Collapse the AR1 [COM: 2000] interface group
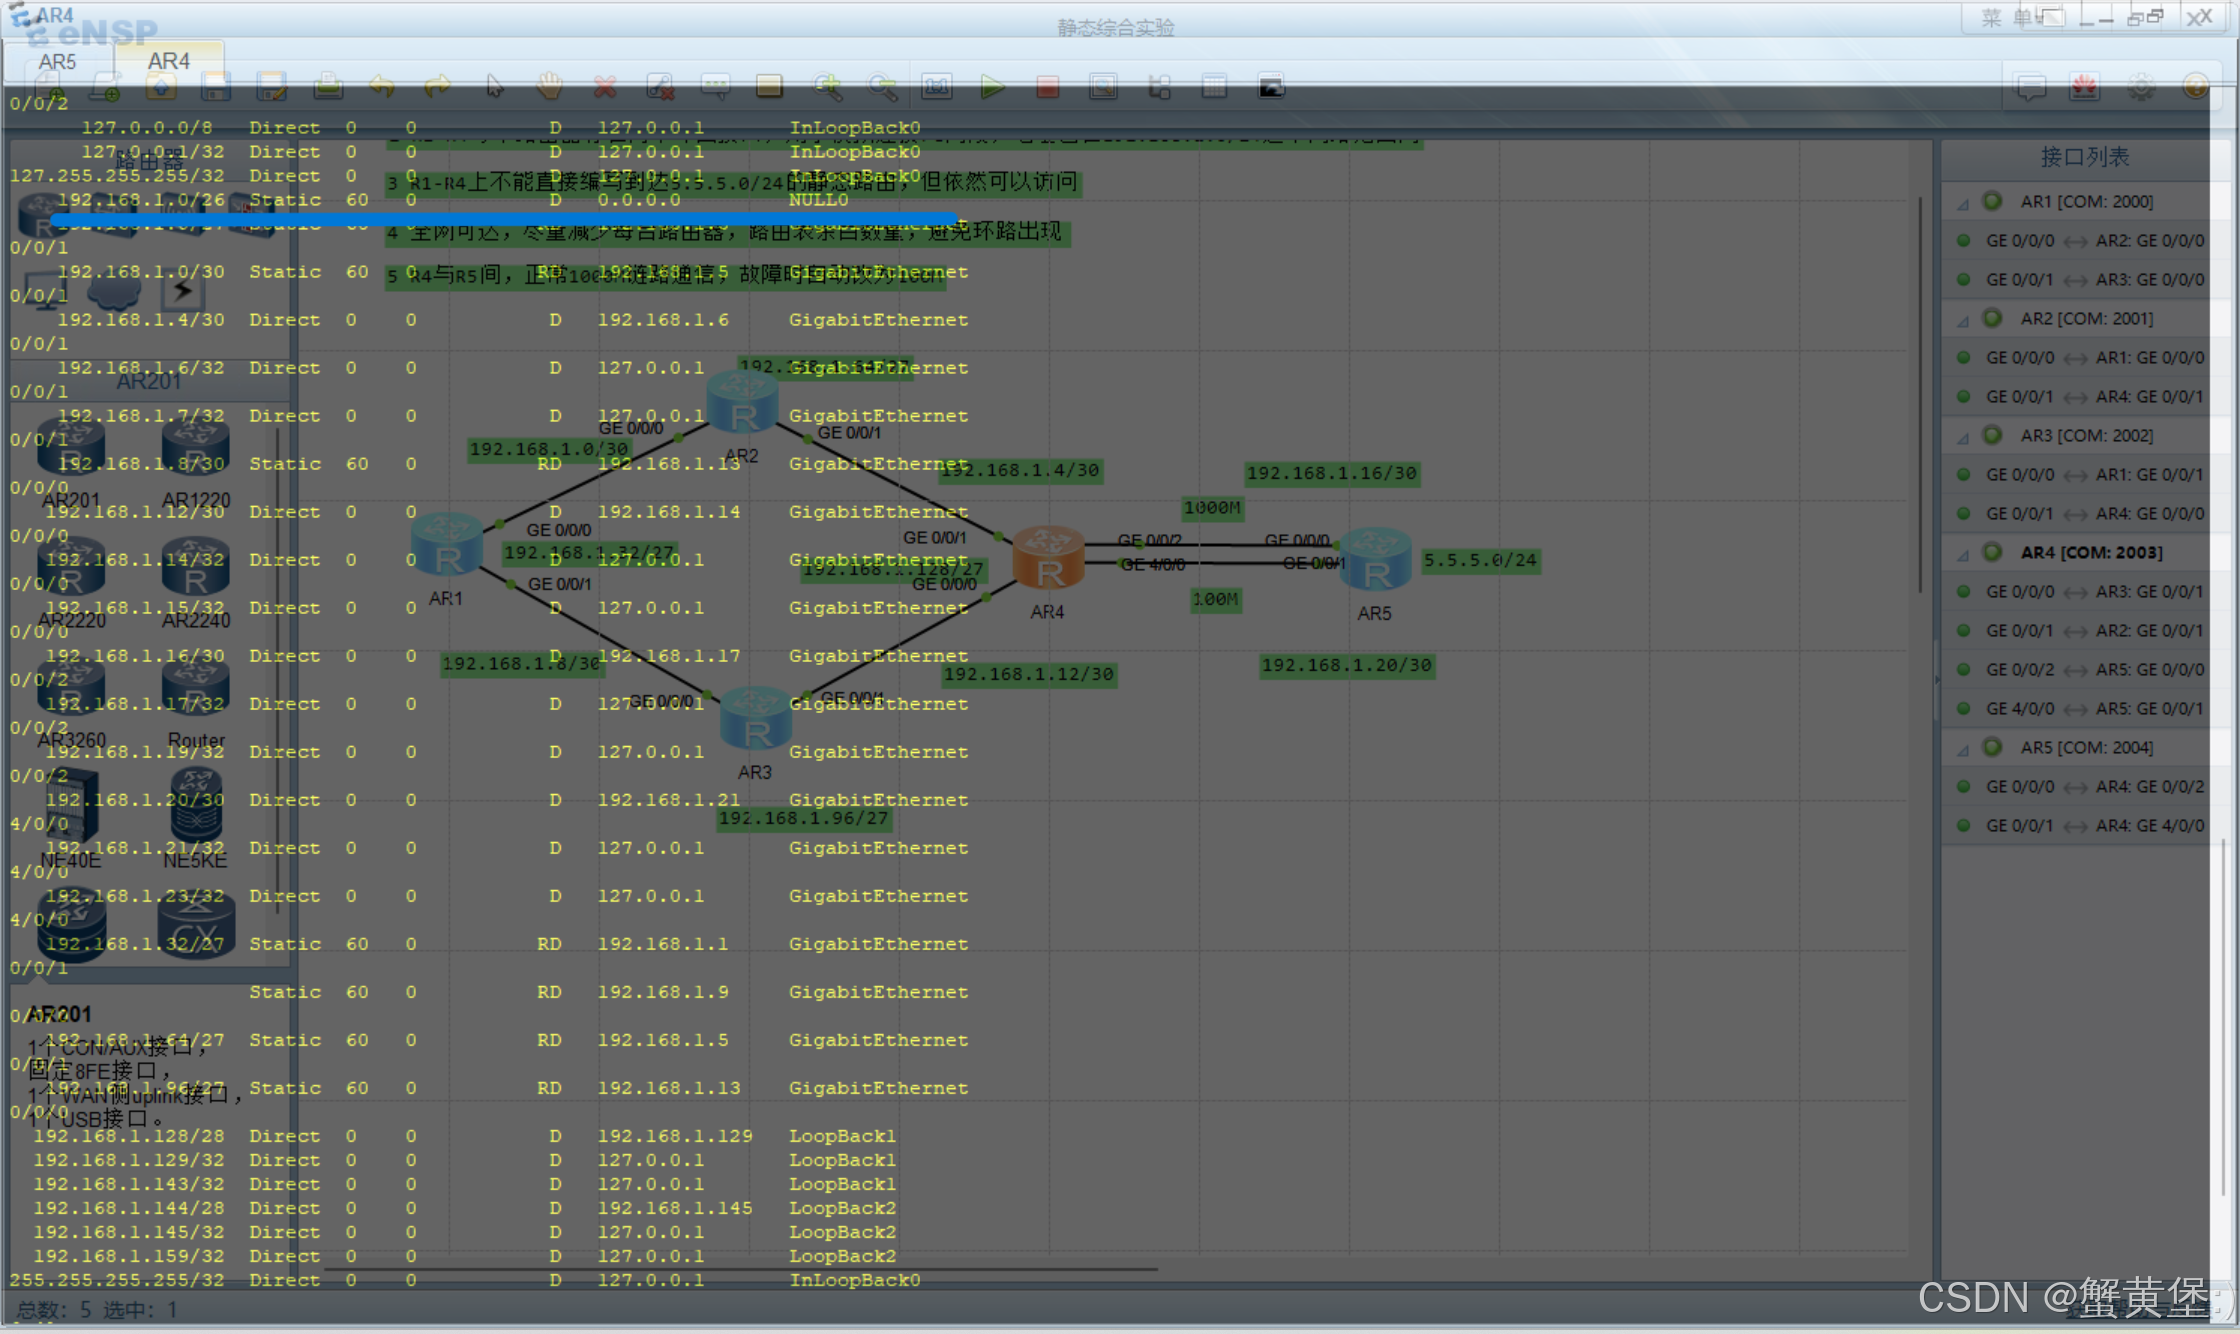The width and height of the screenshot is (2240, 1334). coord(1963,203)
